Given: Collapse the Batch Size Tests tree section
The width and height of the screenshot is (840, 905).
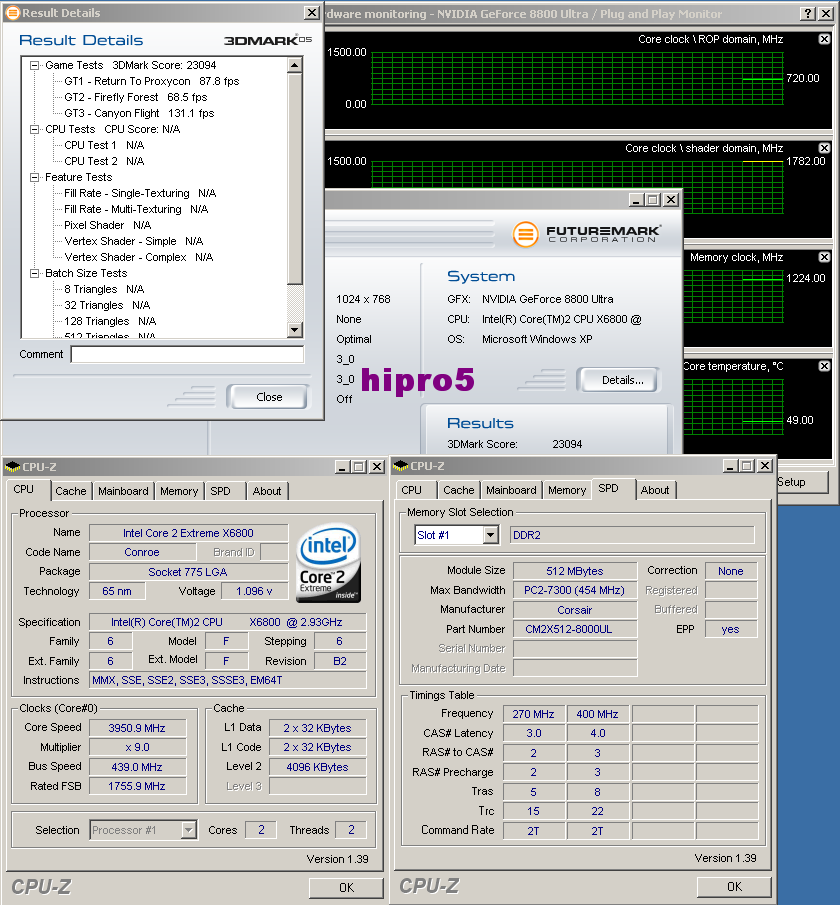Looking at the screenshot, I should click(34, 273).
